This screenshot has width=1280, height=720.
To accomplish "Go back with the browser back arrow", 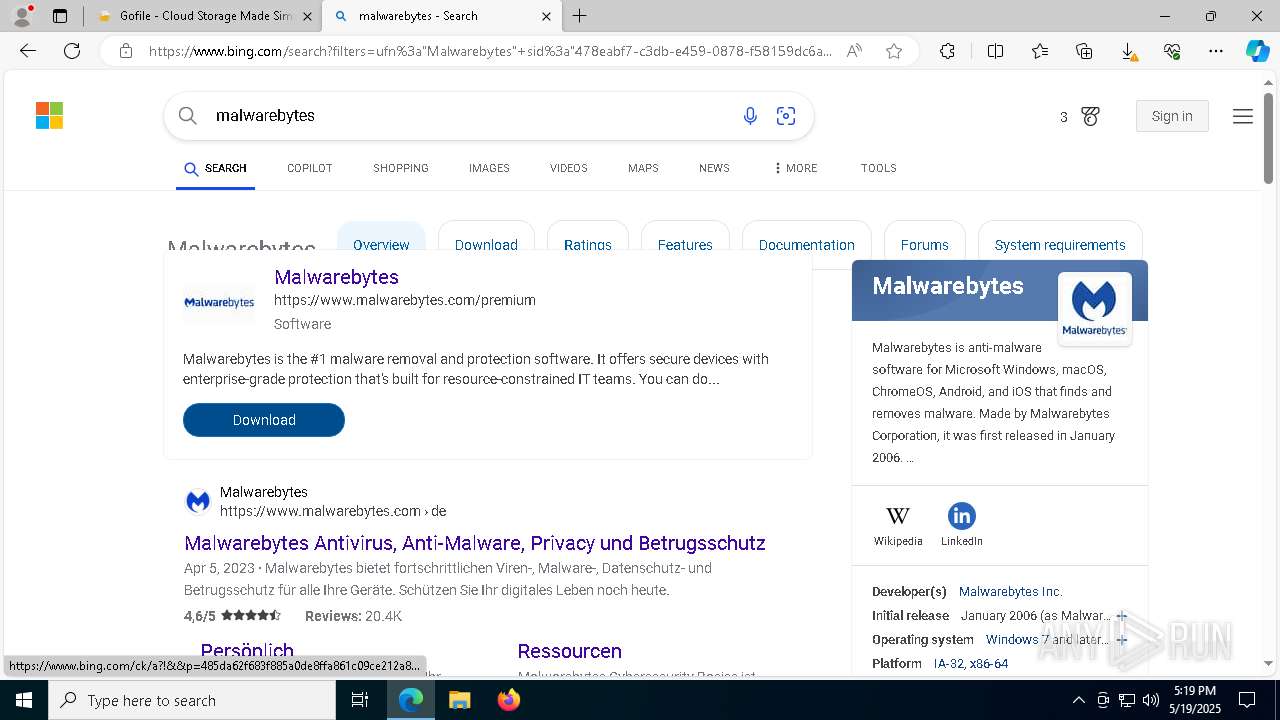I will tap(28, 51).
